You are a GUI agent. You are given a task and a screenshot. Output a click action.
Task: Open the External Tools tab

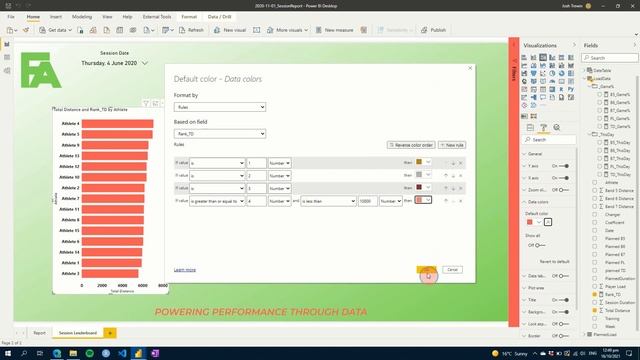(157, 17)
